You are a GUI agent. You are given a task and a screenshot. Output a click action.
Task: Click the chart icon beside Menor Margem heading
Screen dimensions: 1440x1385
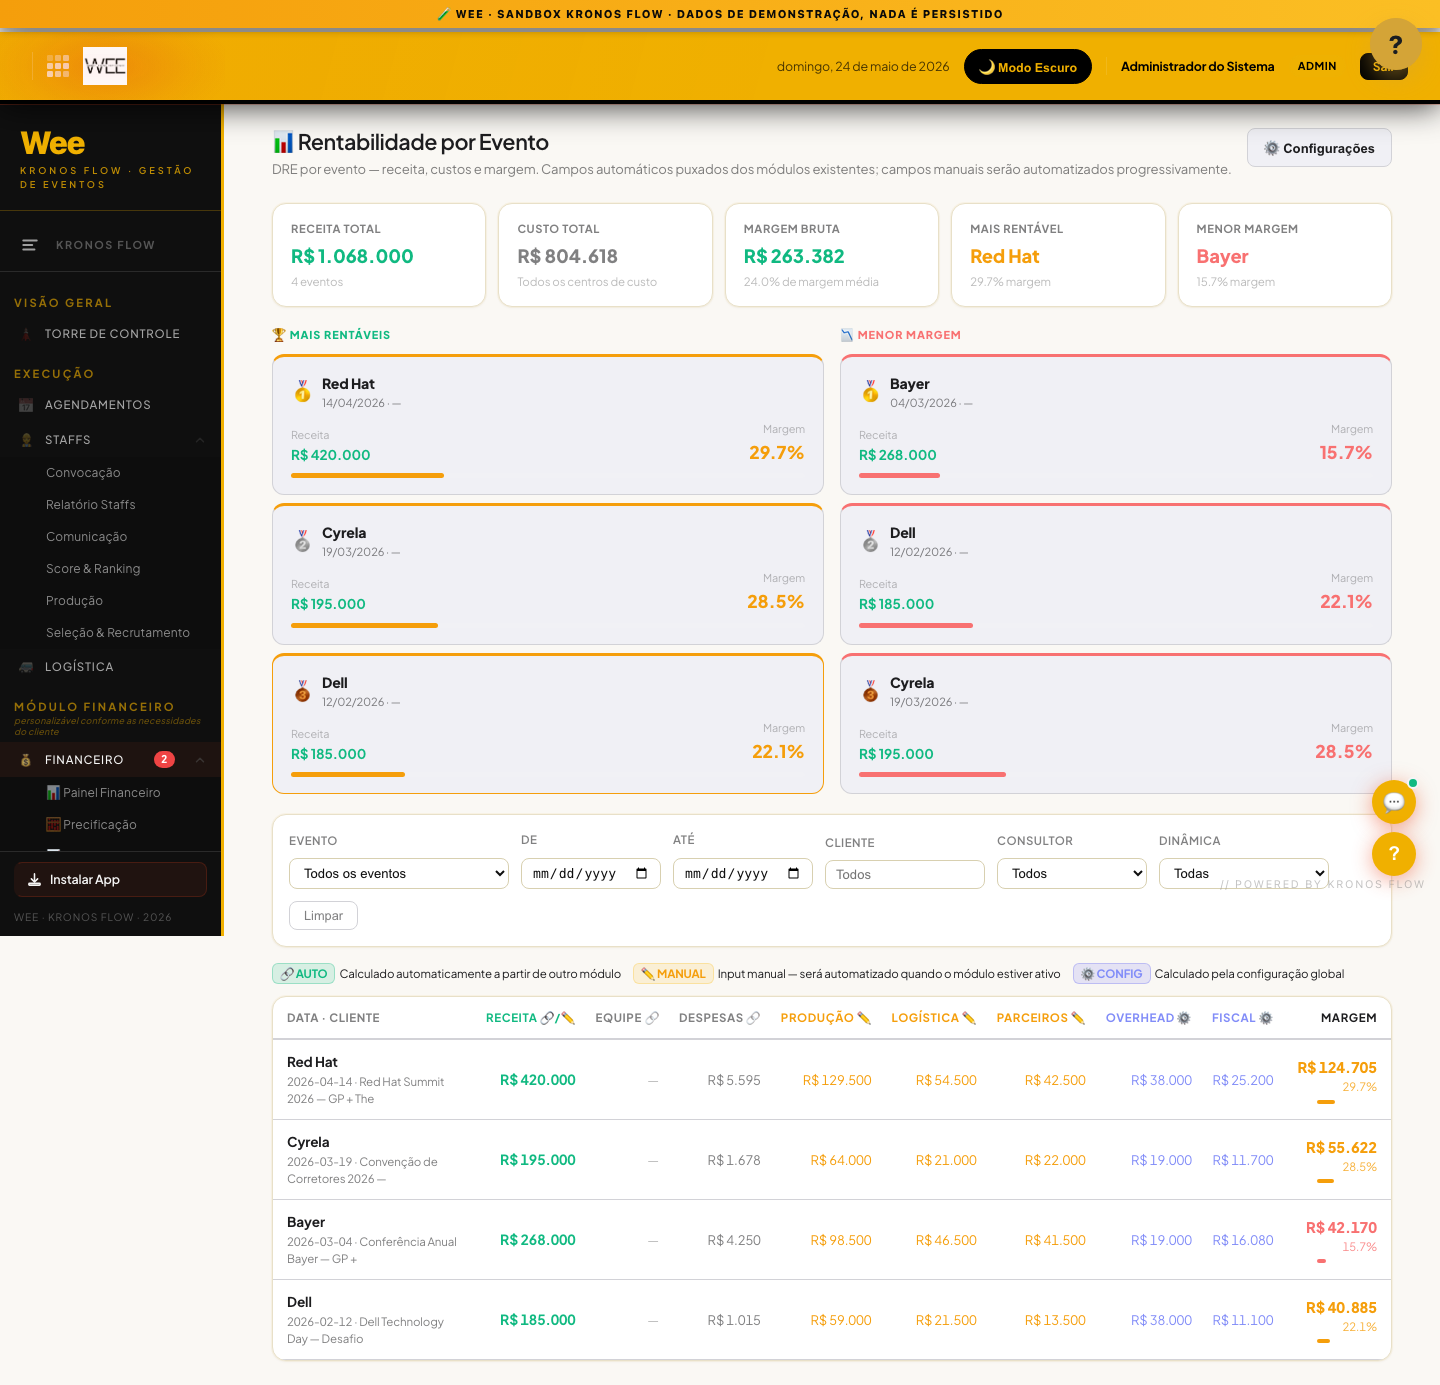point(847,335)
